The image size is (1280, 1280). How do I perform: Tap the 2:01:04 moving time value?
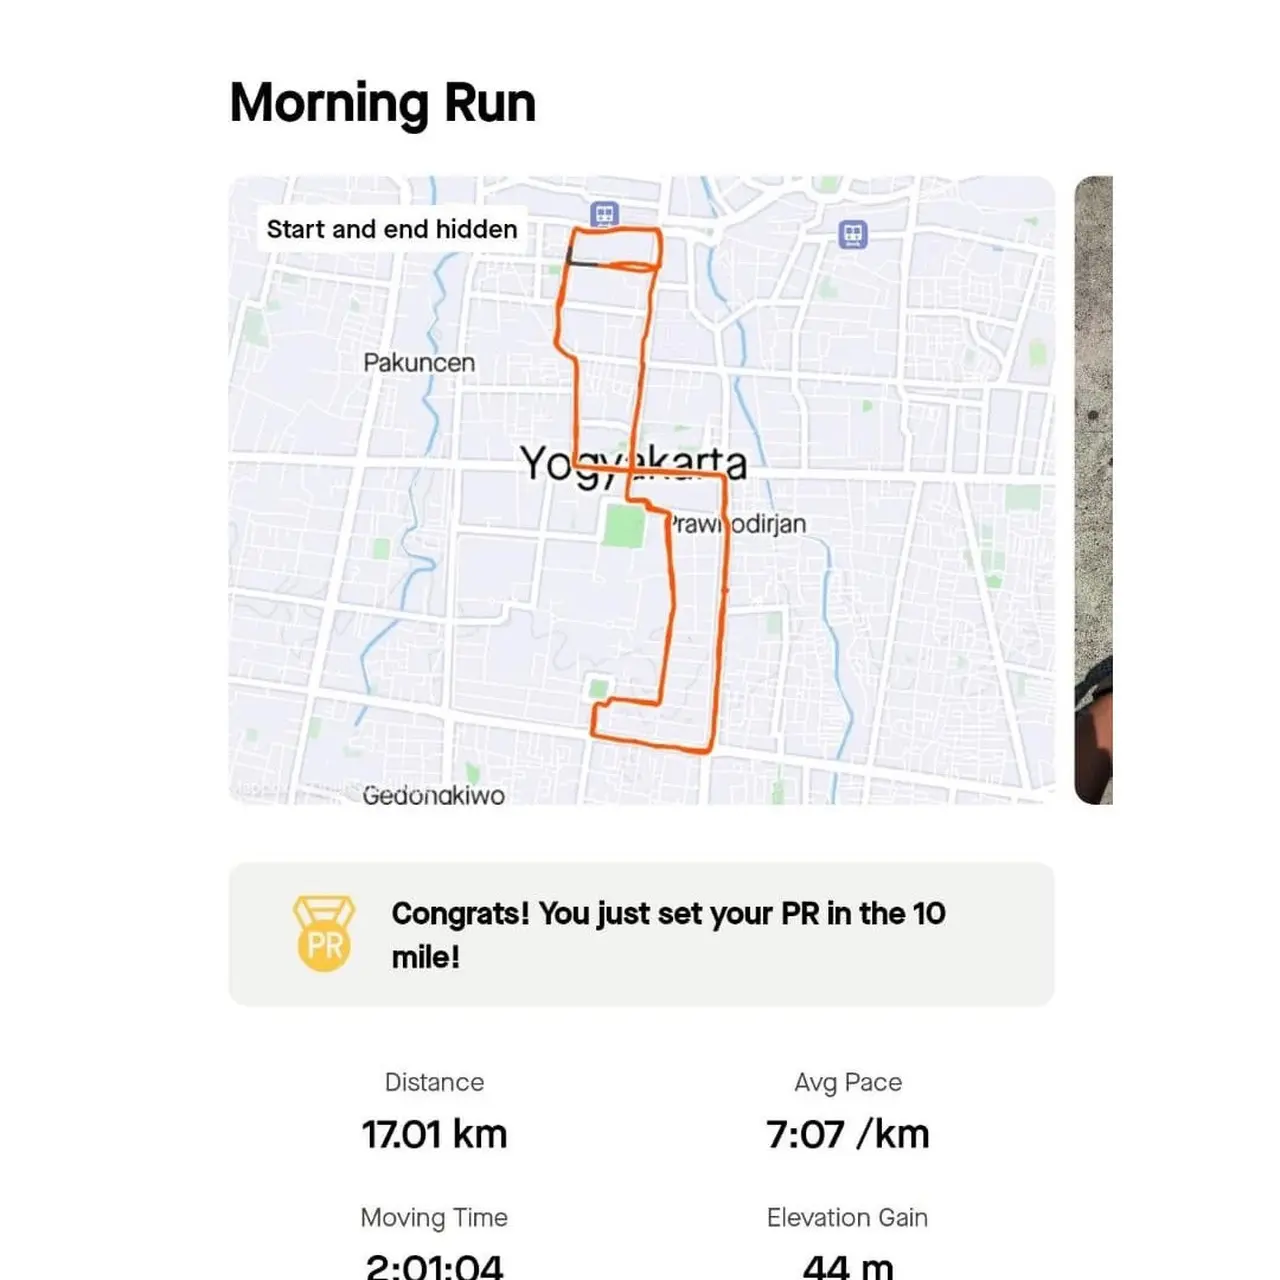434,1266
